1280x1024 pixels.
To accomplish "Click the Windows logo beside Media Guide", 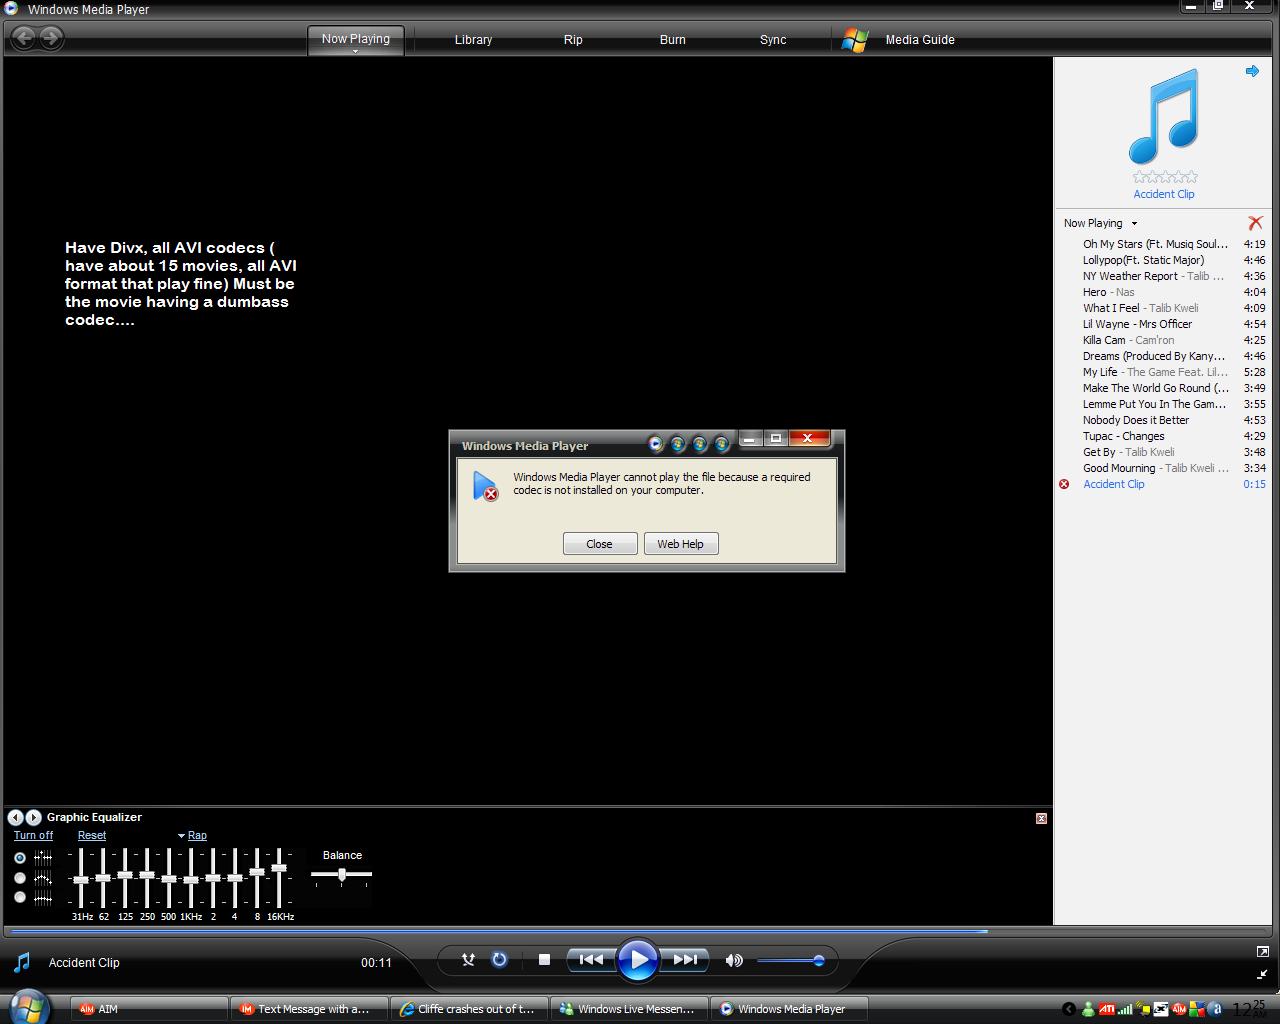I will (855, 40).
